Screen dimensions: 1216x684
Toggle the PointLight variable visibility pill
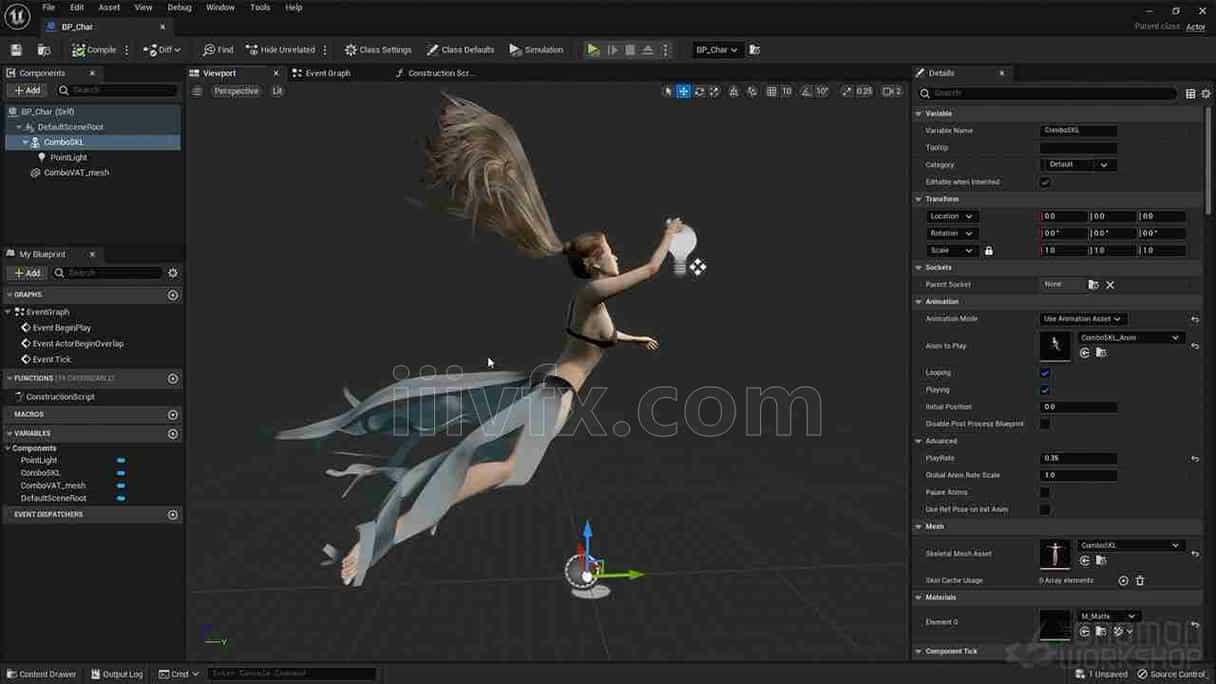point(121,461)
